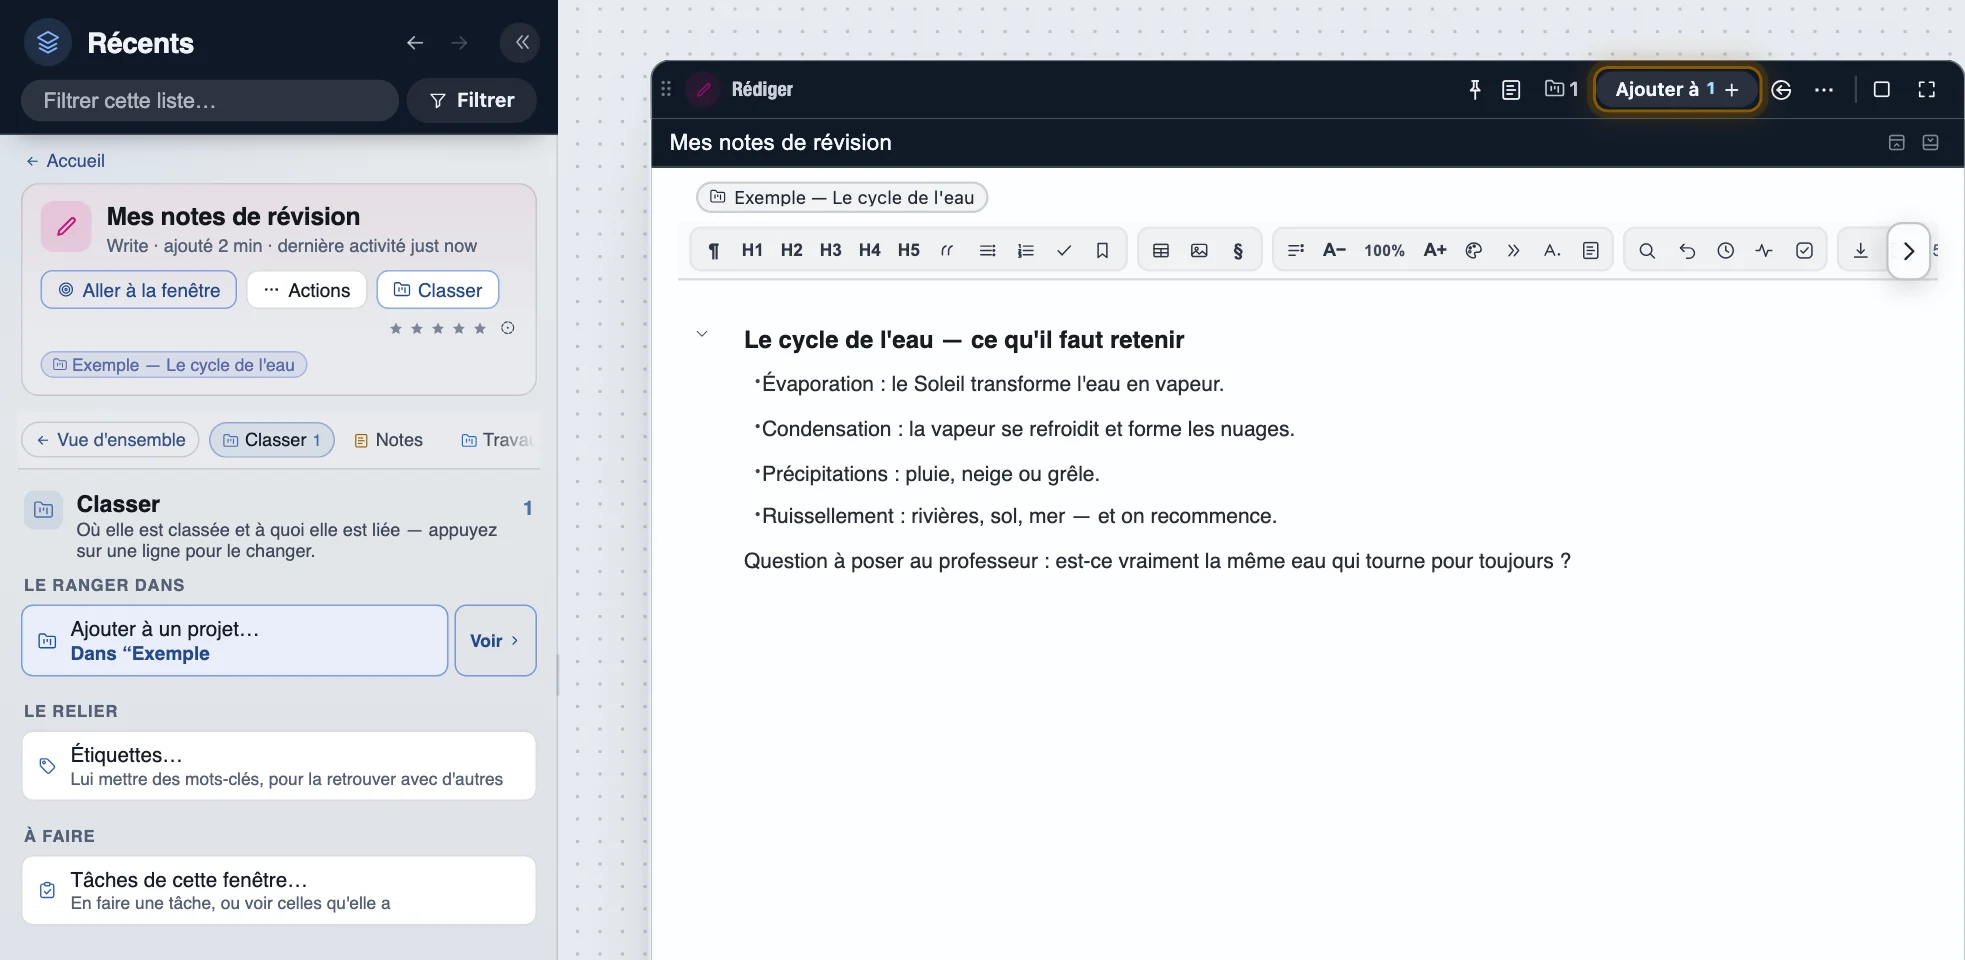This screenshot has width=1965, height=960.
Task: Insert a table in the note
Action: point(1161,251)
